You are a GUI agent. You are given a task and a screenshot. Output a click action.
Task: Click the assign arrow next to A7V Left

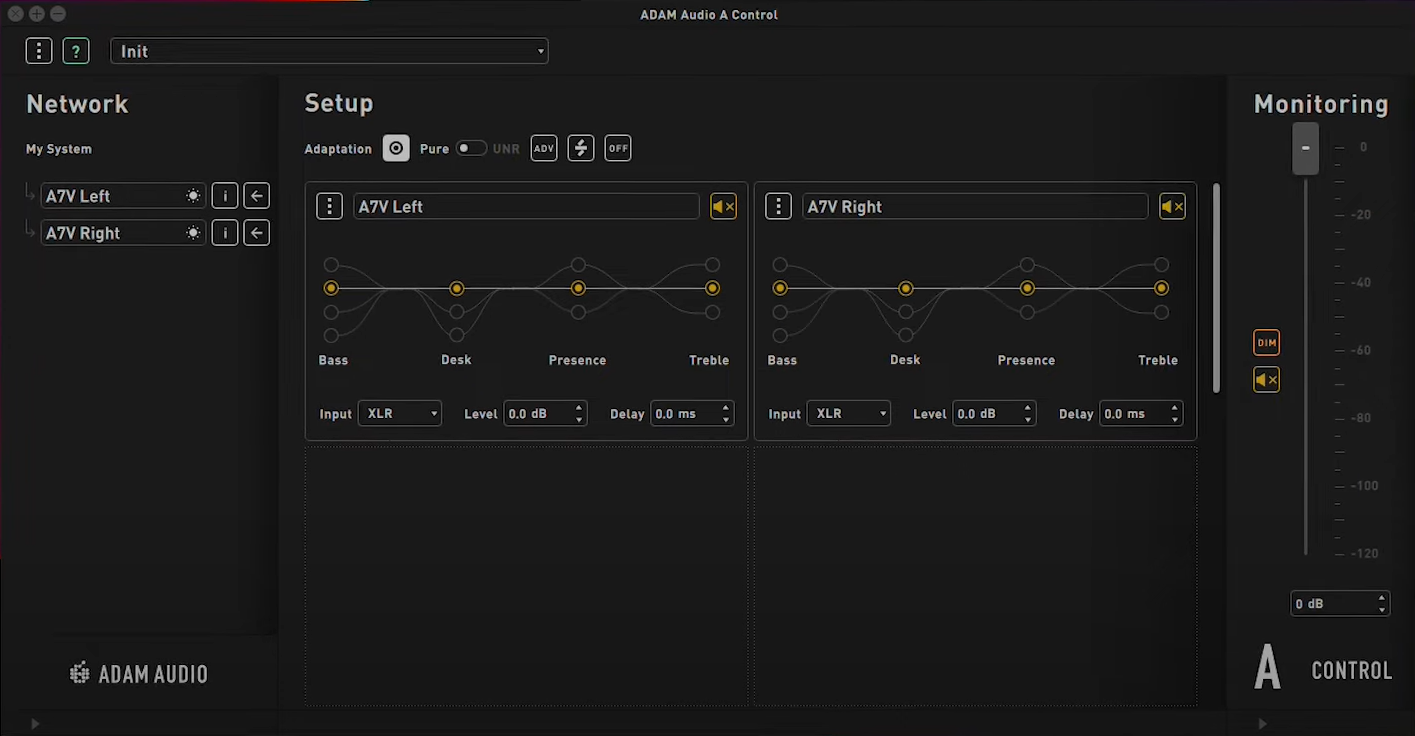[x=256, y=195]
